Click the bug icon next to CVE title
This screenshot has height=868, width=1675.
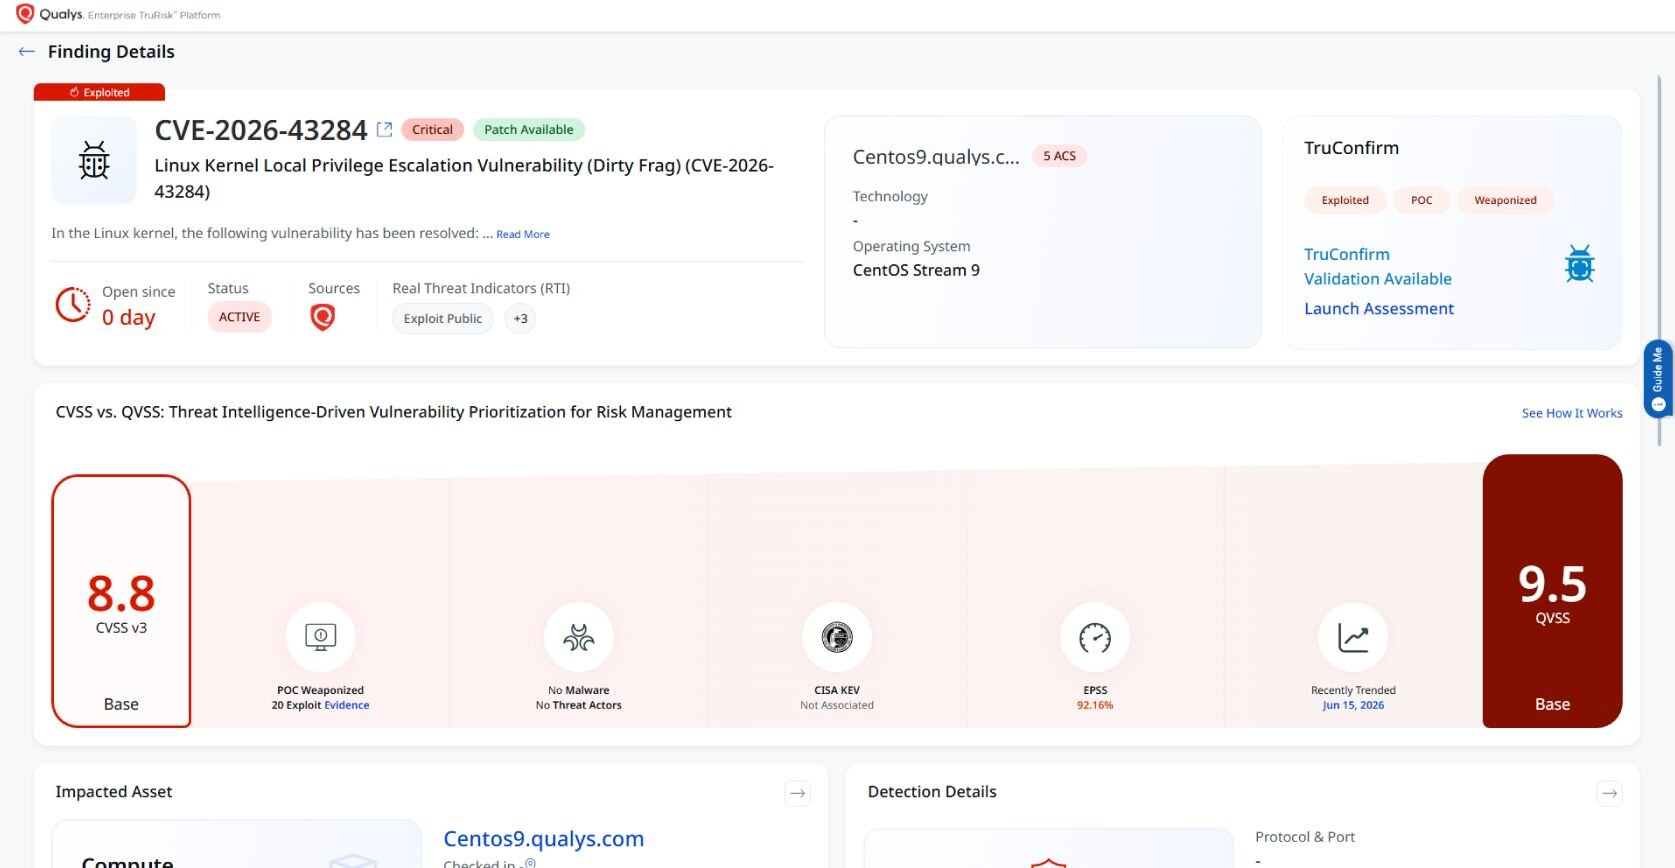(94, 160)
